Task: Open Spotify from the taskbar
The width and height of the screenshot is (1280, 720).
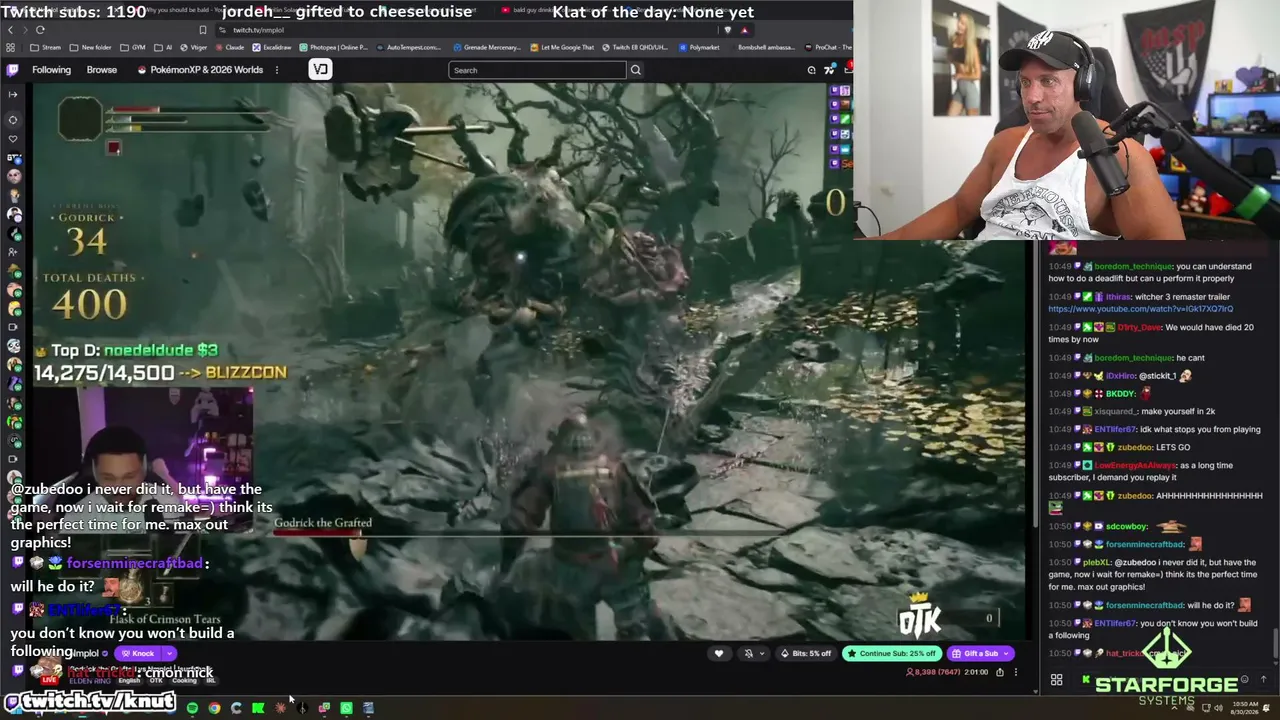Action: point(192,708)
